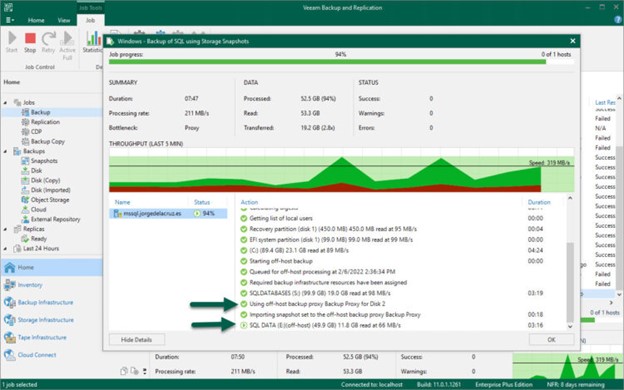The image size is (624, 390).
Task: Close the backup job statistics dialog
Action: tap(573, 41)
